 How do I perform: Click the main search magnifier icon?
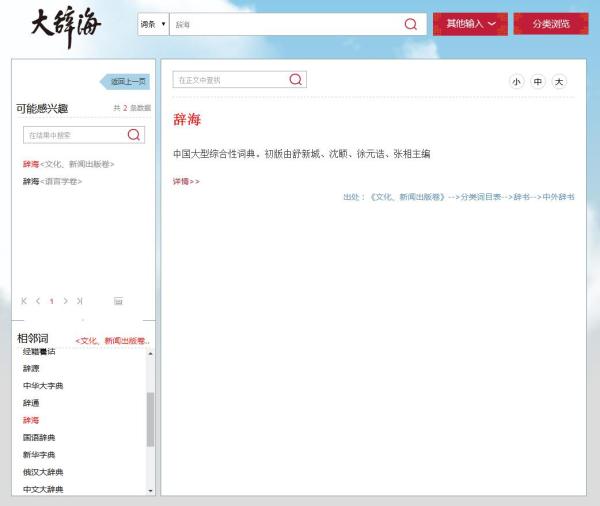pyautogui.click(x=411, y=24)
